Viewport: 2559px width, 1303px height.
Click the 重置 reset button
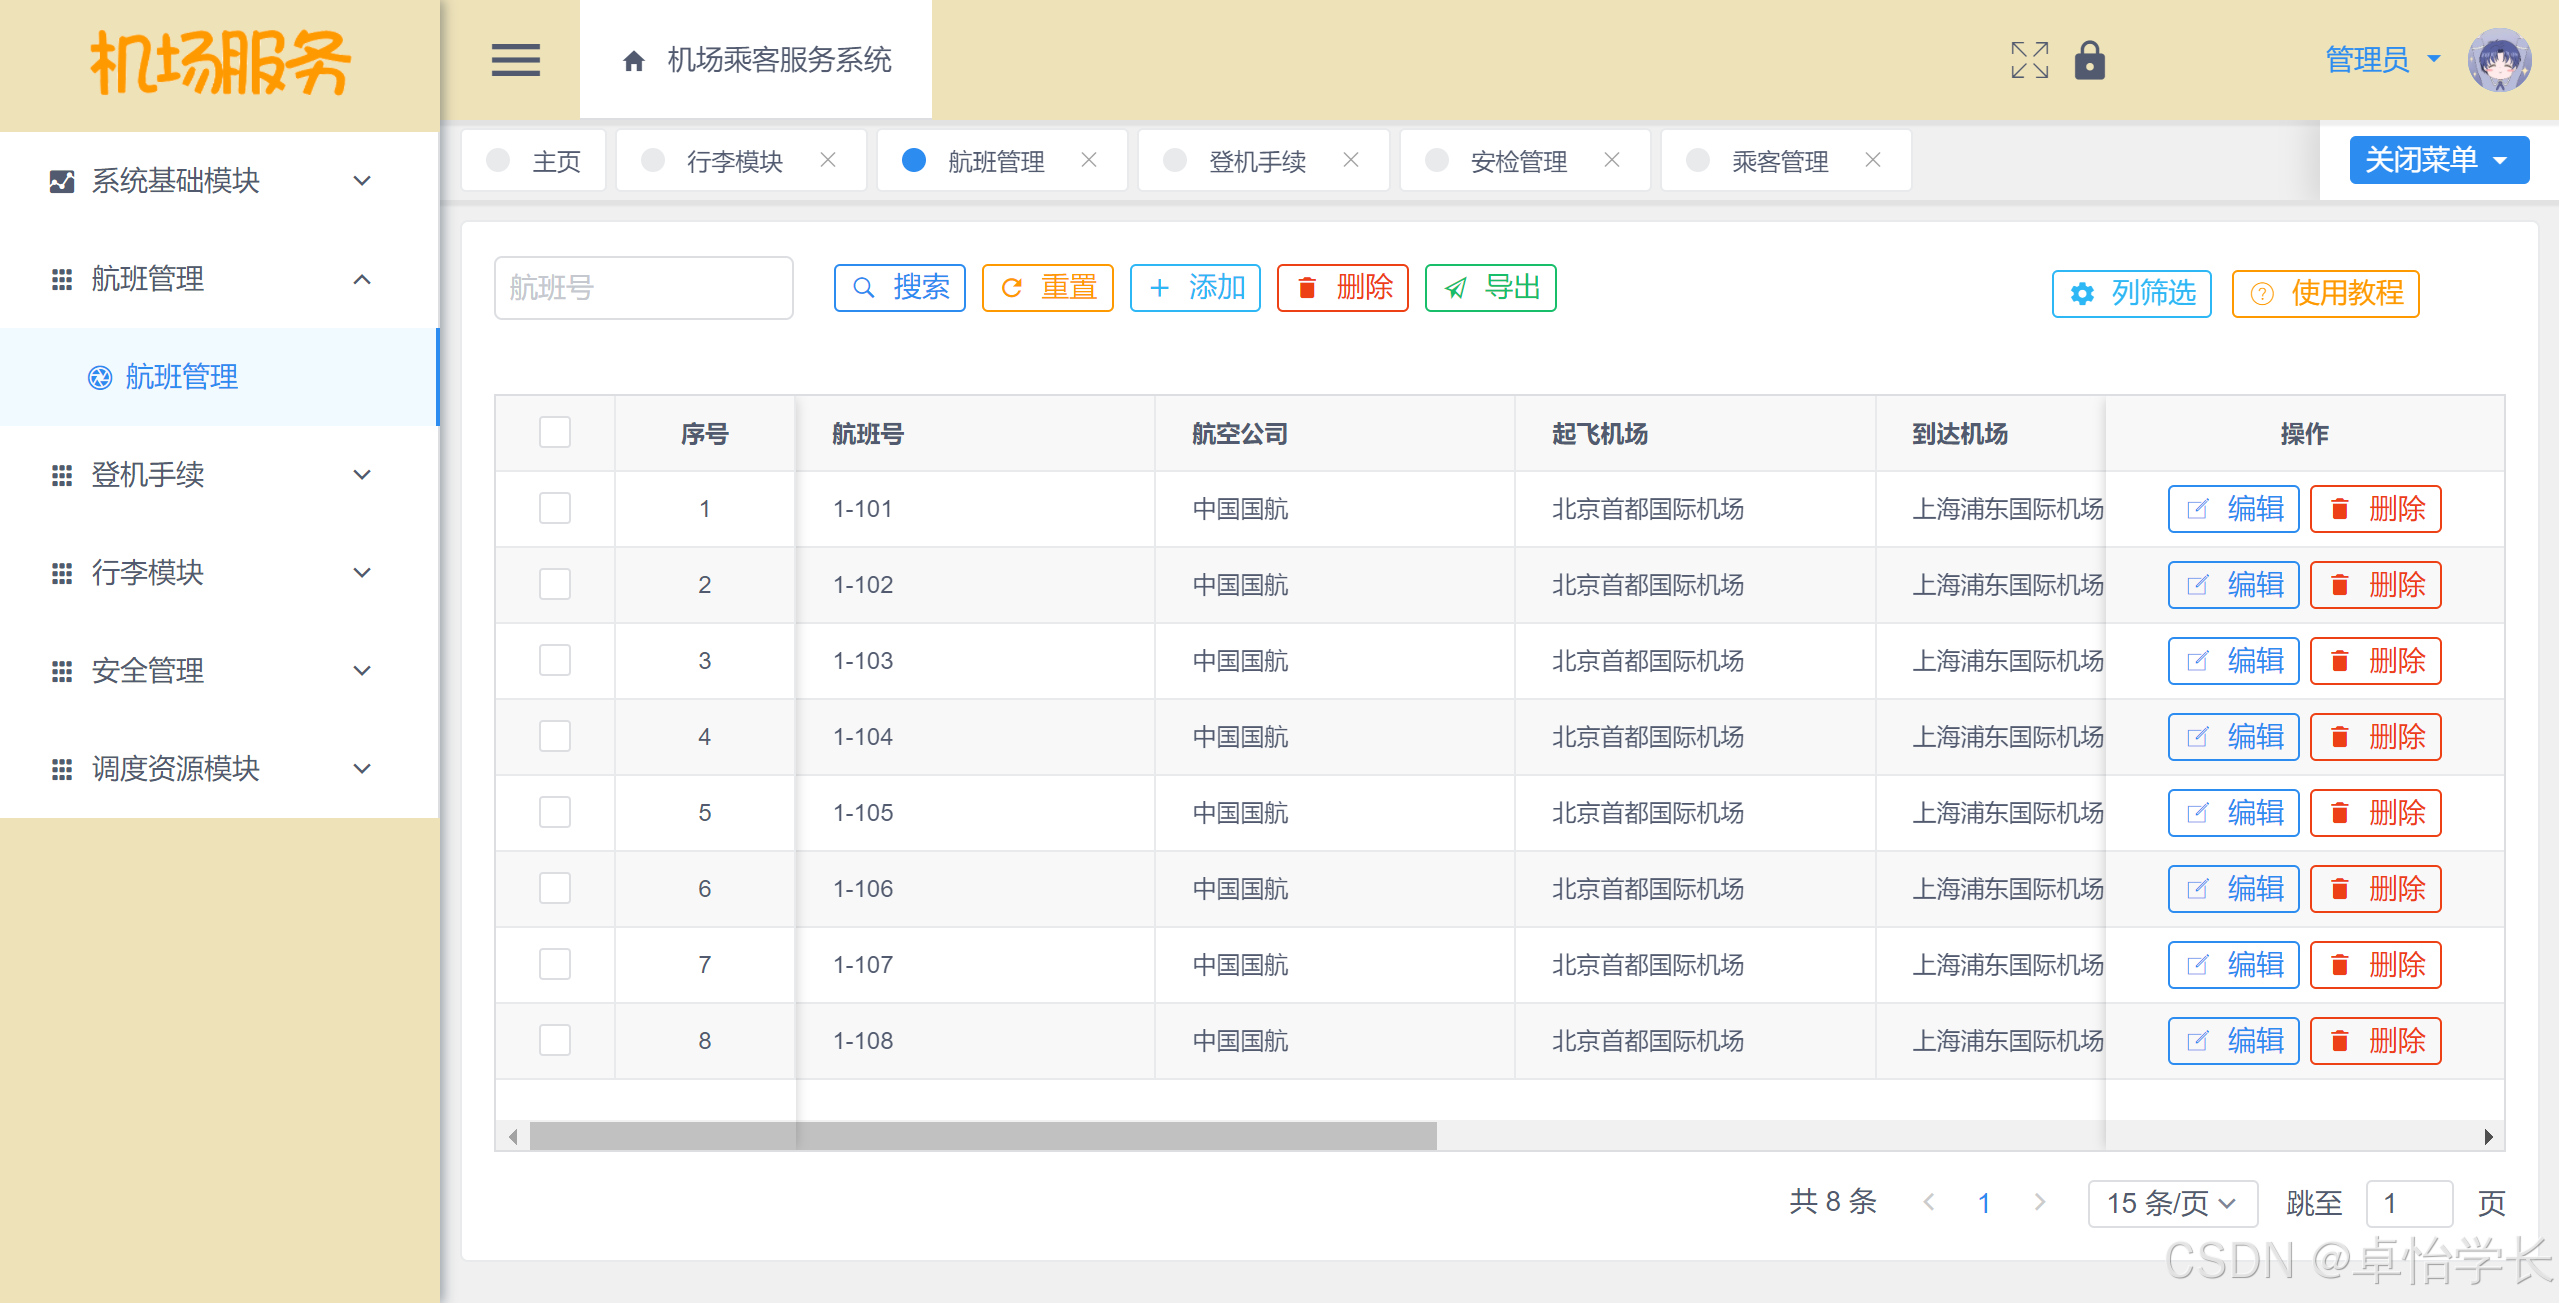pyautogui.click(x=1048, y=288)
